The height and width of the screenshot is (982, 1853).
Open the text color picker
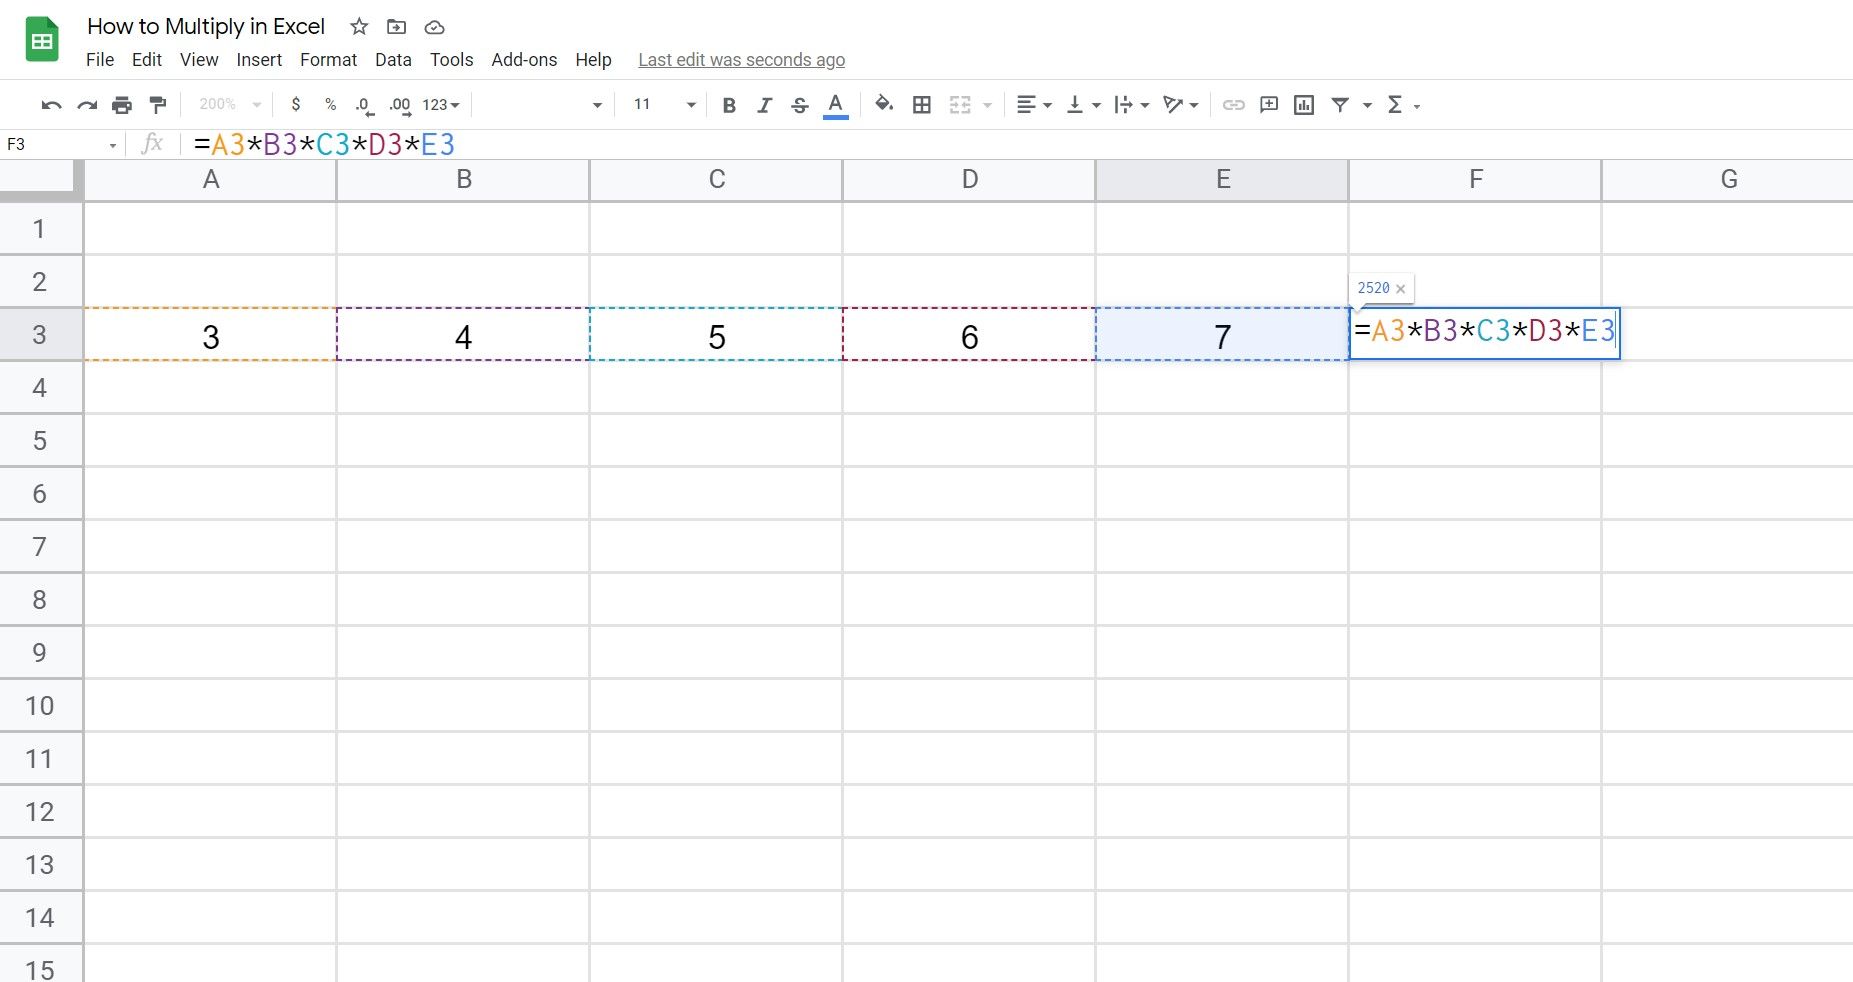click(835, 105)
